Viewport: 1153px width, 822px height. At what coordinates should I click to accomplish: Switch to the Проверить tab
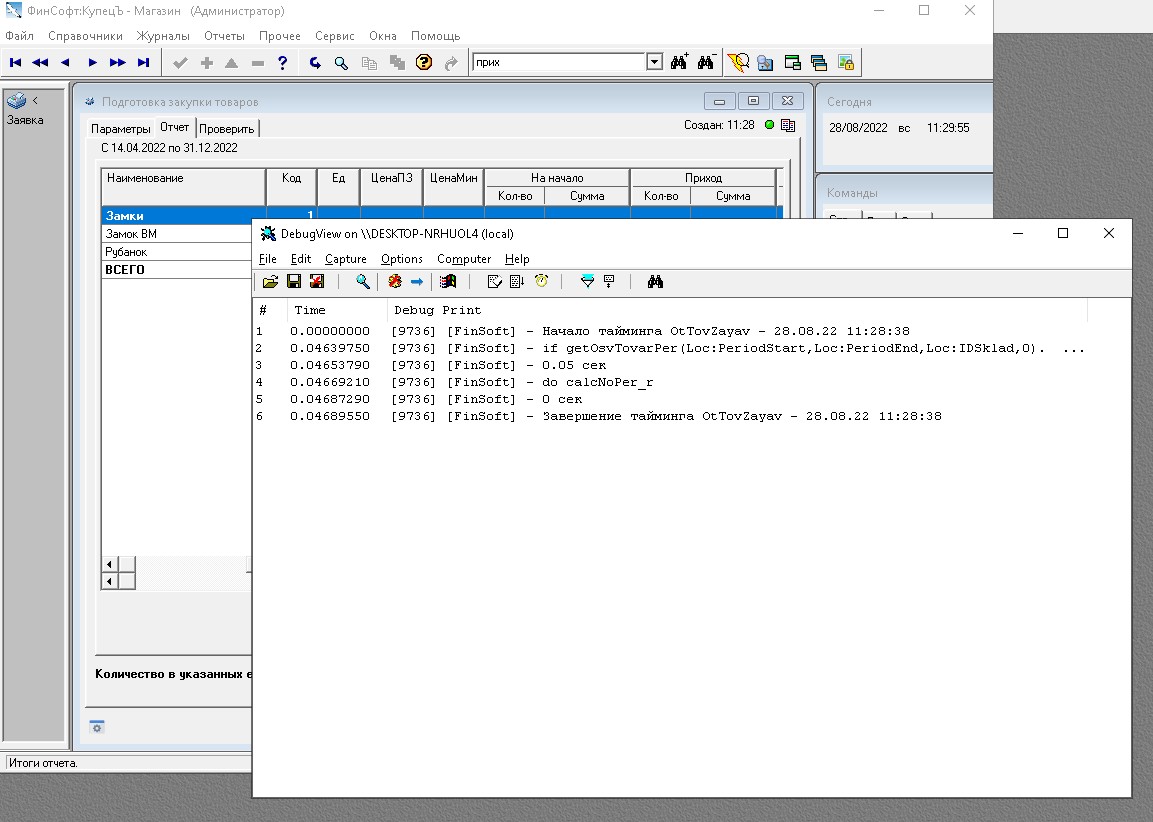pos(227,129)
